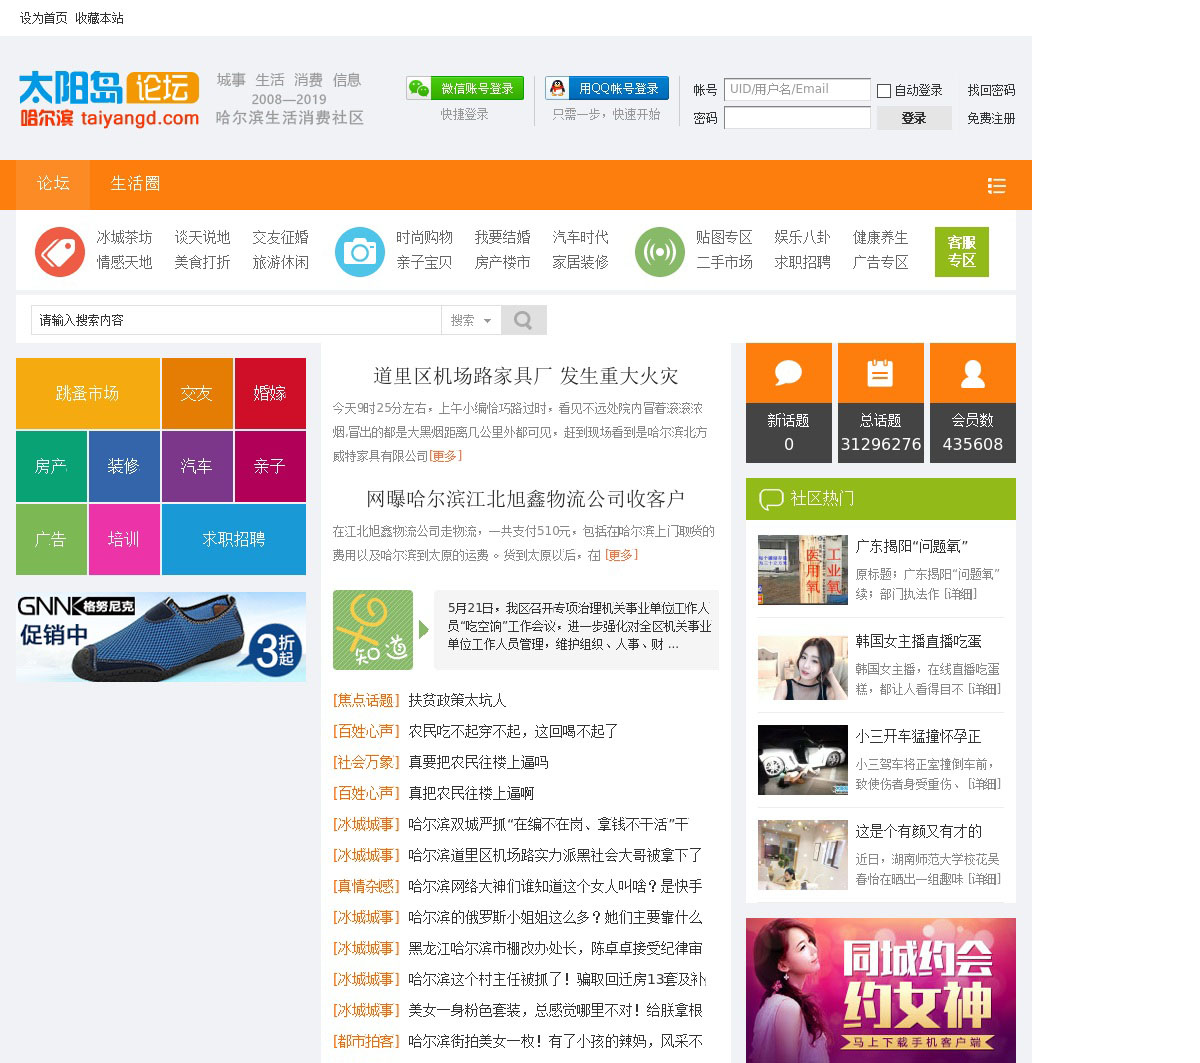Open the list menu icon in orange navbar
Viewport: 1200px width, 1063px height.
[x=996, y=186]
